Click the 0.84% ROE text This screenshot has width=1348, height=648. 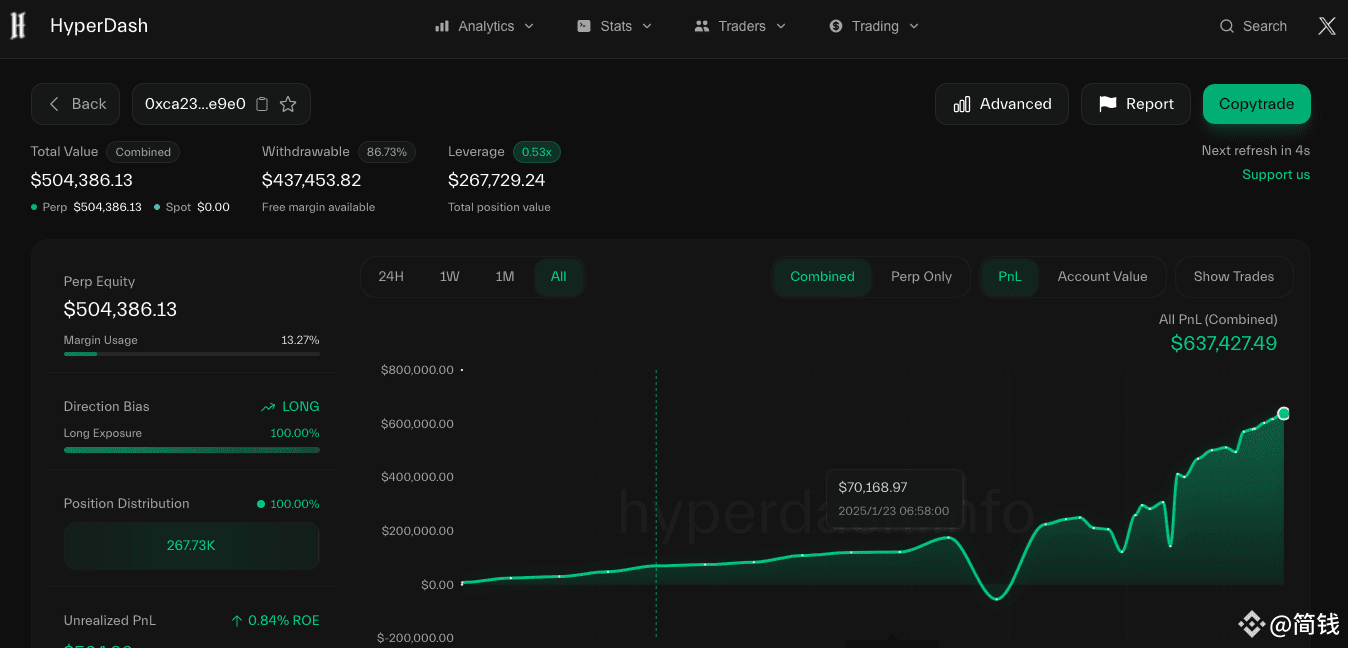(284, 621)
